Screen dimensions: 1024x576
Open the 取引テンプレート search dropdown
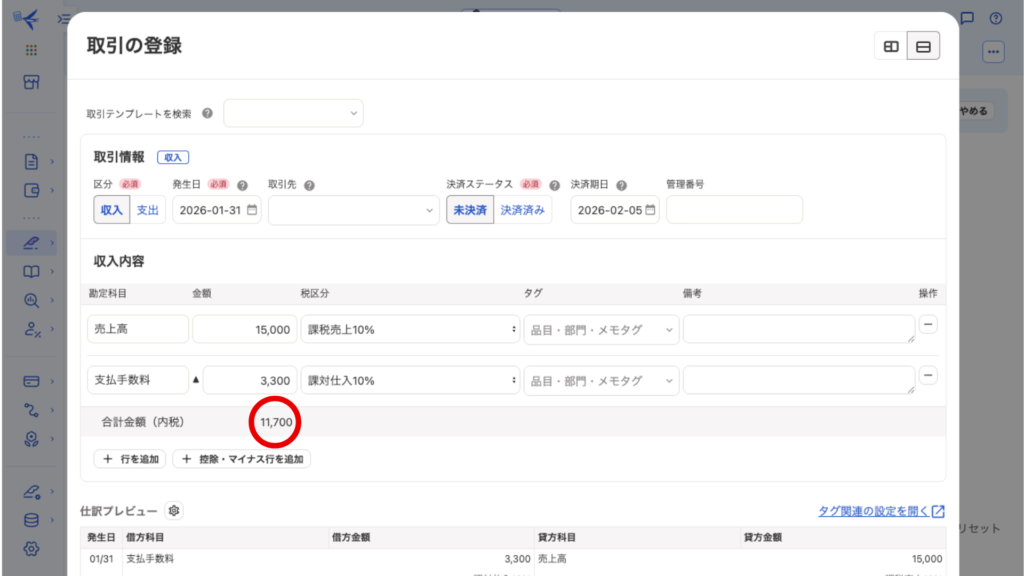293,114
